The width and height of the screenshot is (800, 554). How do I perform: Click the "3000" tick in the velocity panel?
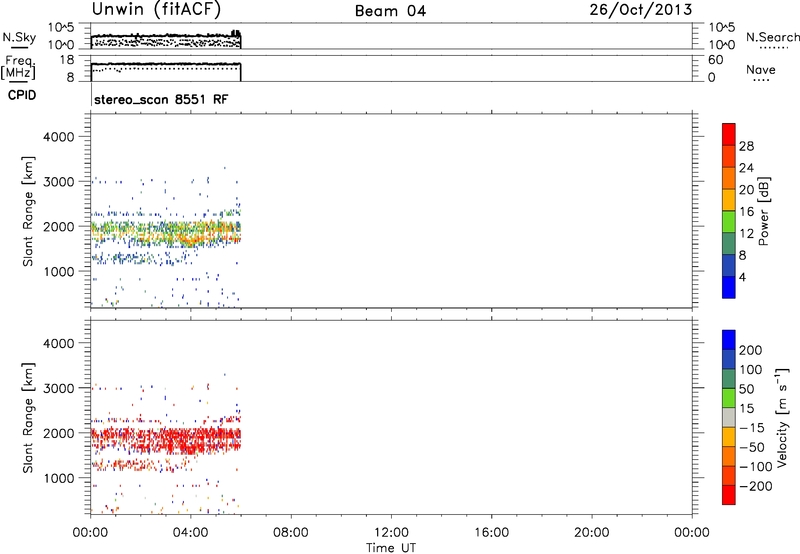point(59,388)
